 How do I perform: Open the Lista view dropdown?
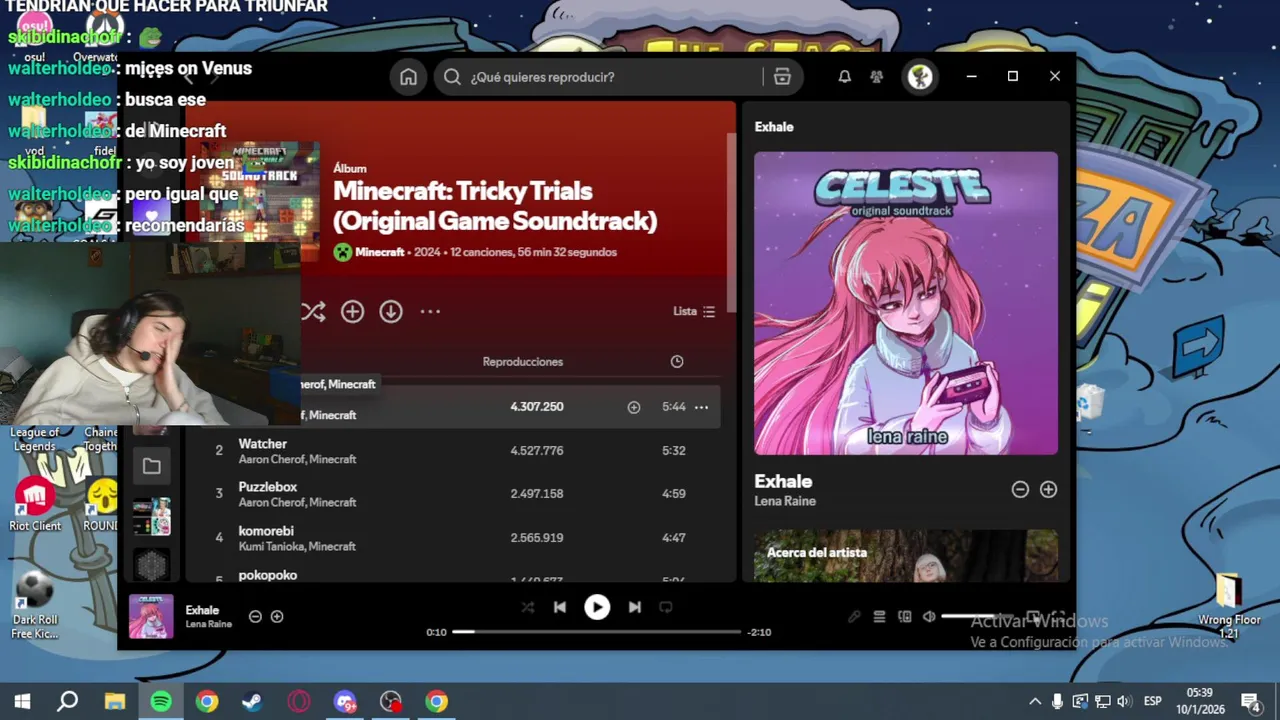coord(694,312)
